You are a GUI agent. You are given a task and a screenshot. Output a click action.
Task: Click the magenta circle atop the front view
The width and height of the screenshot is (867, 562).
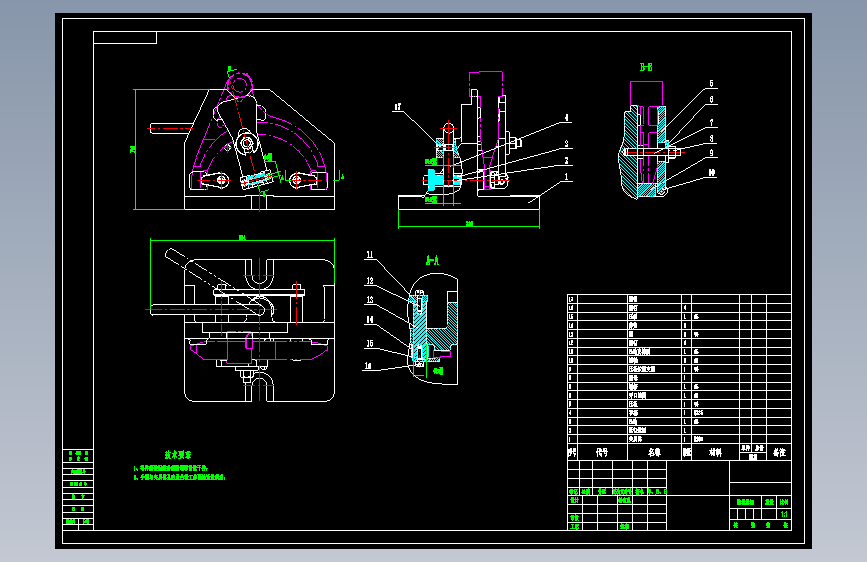[239, 86]
